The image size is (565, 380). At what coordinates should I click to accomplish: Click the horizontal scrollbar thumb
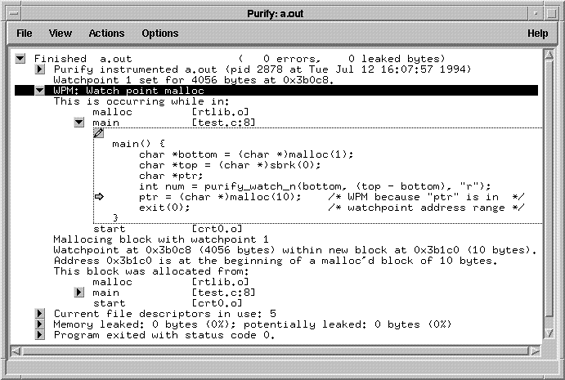[276, 351]
